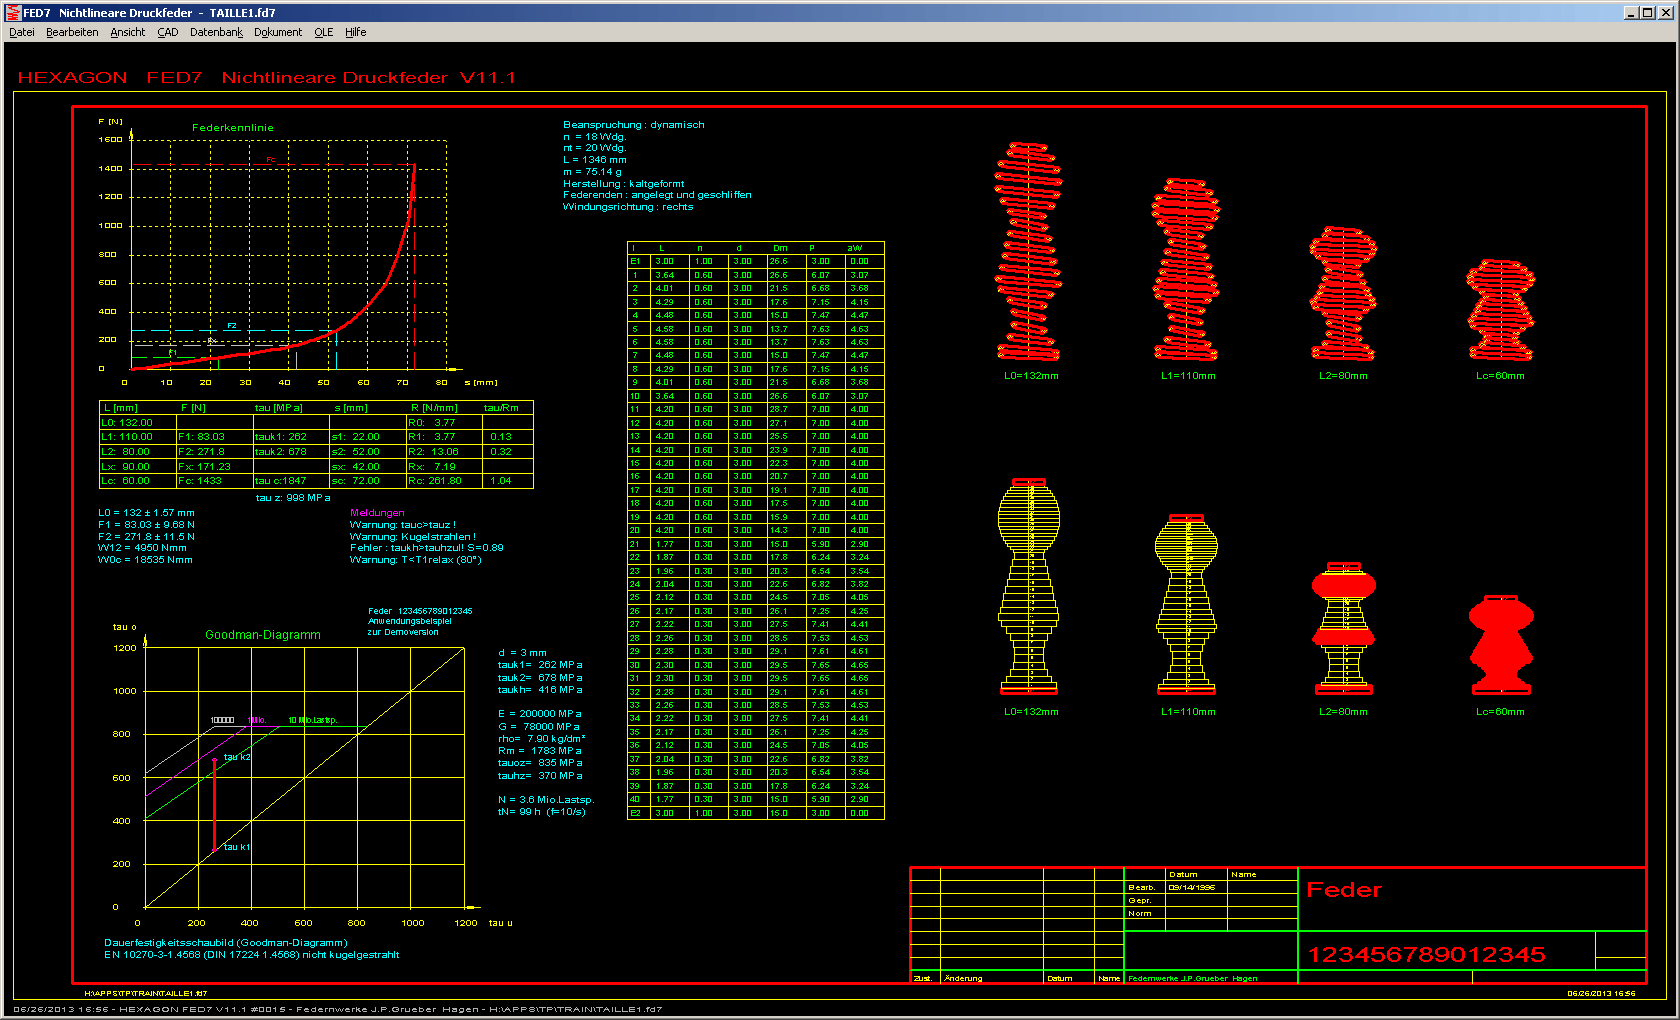Minimize the FED7 window
This screenshot has height=1020, width=1680.
point(1632,13)
